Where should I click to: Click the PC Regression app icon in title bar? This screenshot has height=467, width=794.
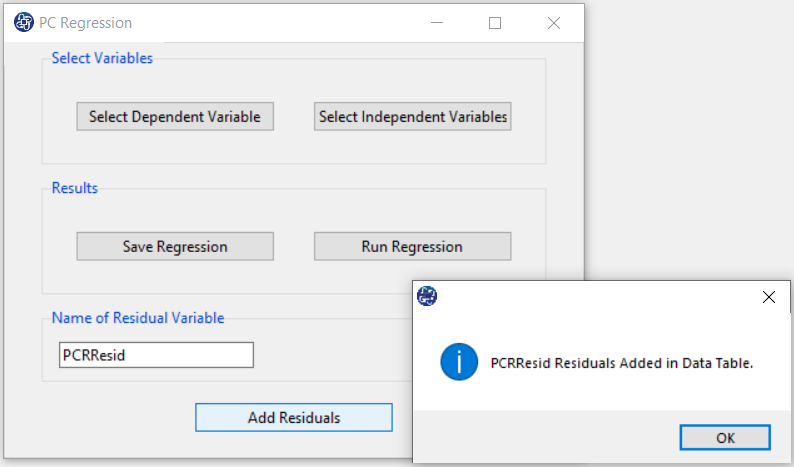24,22
